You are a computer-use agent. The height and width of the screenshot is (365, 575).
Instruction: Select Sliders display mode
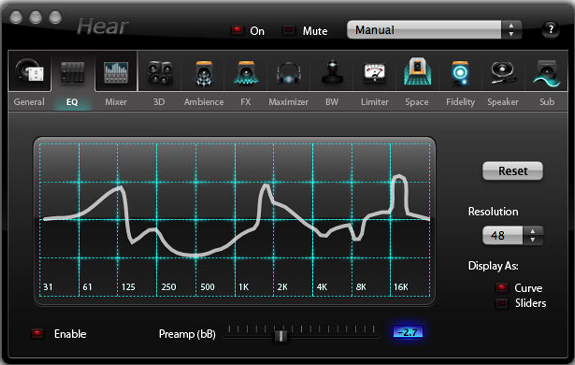coord(501,303)
